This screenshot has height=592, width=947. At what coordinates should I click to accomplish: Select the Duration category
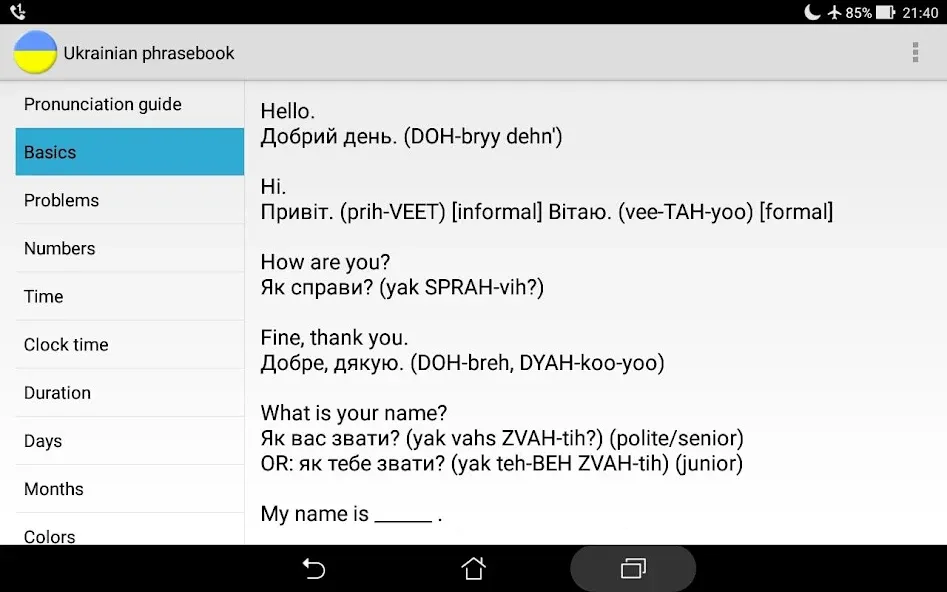130,393
